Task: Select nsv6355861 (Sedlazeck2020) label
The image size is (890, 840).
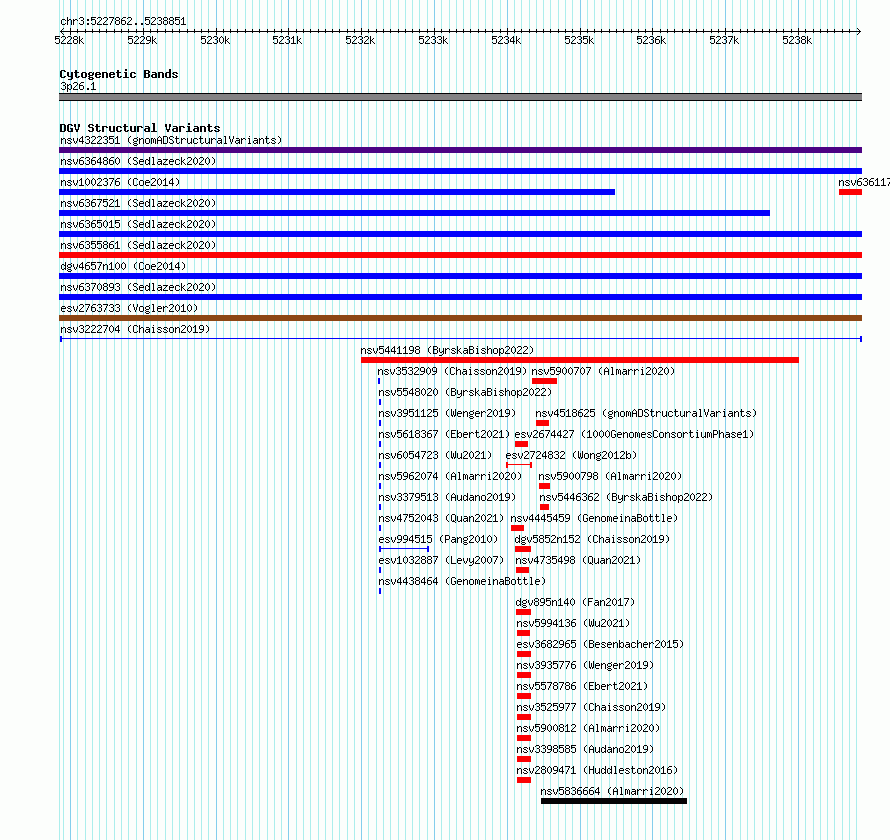Action: [138, 245]
